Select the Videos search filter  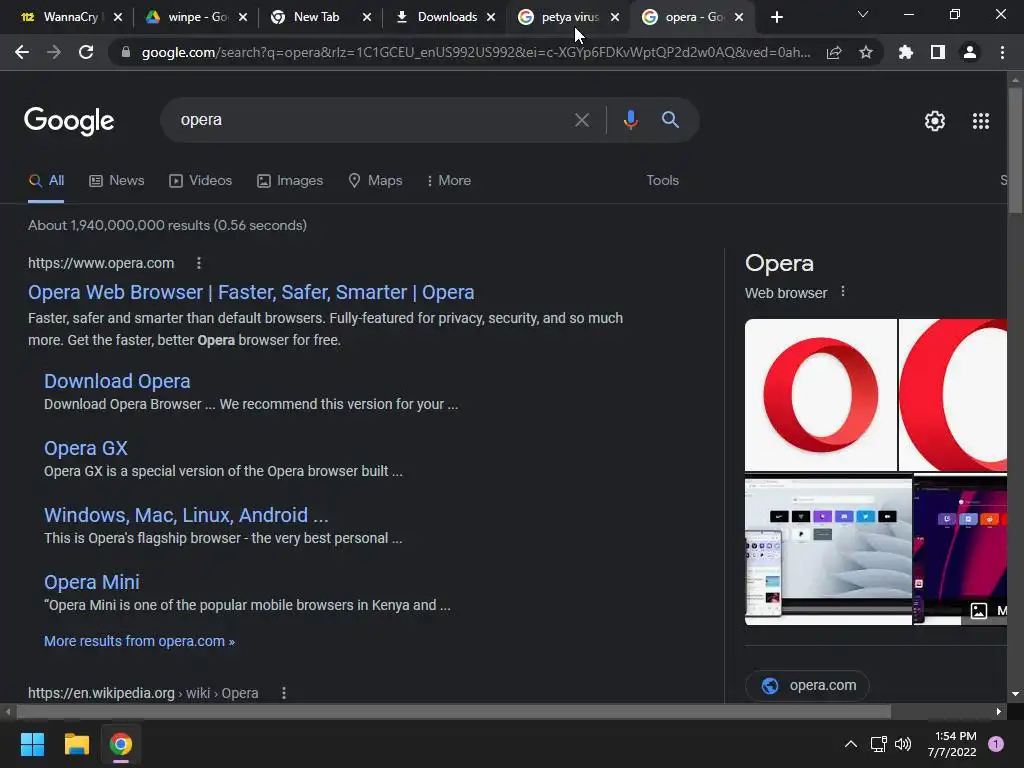point(200,181)
